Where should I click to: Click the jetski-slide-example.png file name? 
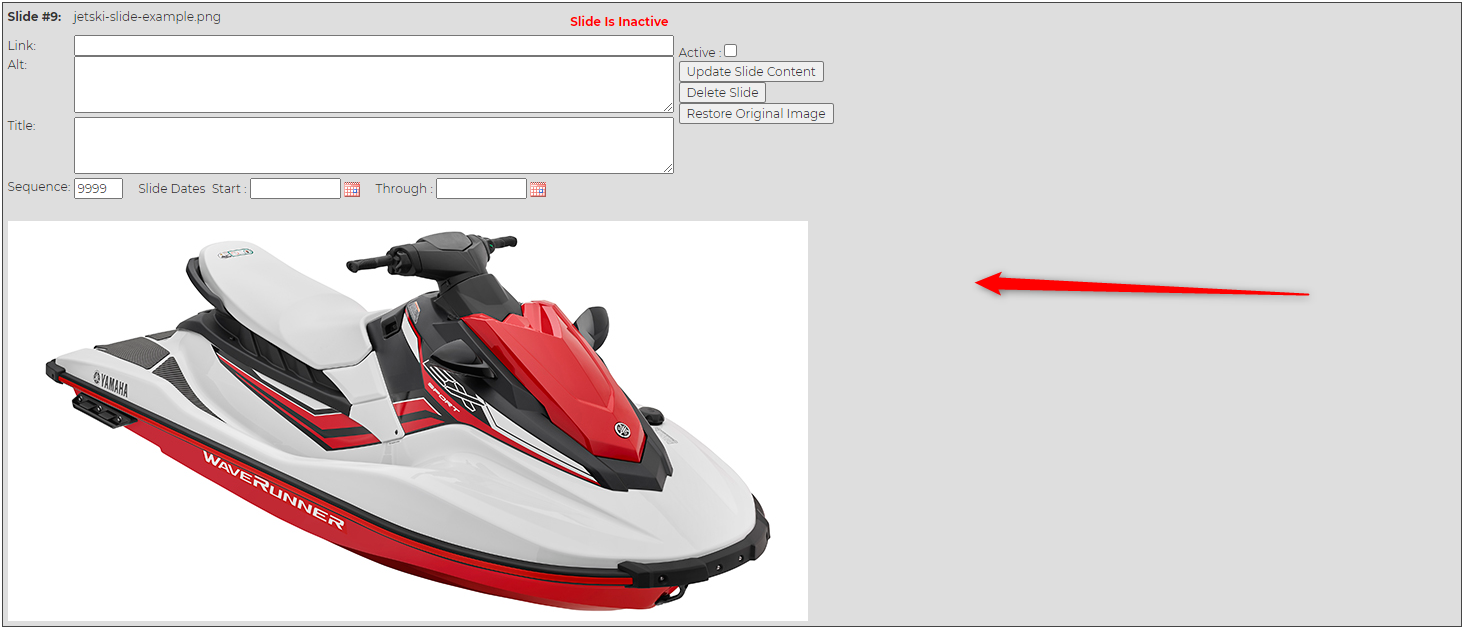tap(147, 17)
